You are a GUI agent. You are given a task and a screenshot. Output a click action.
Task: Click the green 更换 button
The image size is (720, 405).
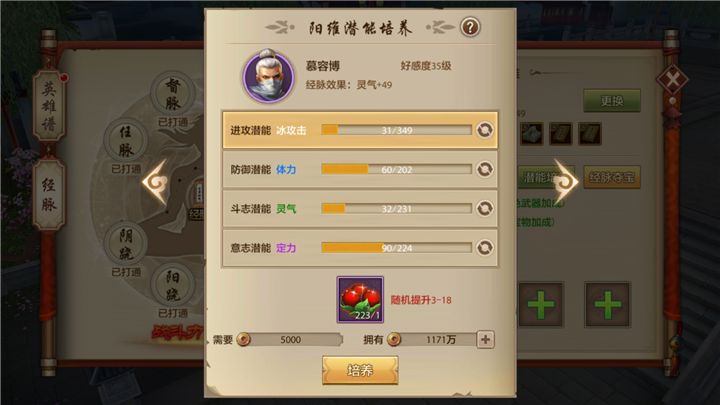pos(612,101)
